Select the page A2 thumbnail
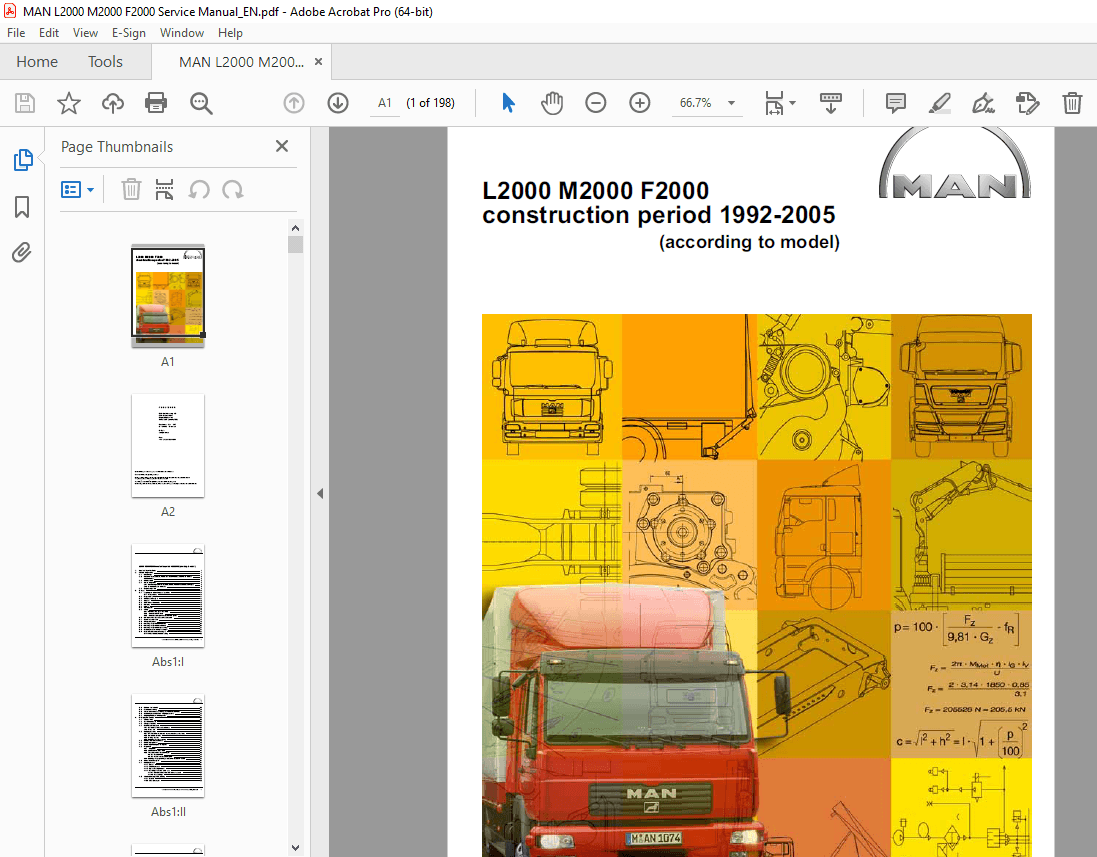 coord(167,446)
